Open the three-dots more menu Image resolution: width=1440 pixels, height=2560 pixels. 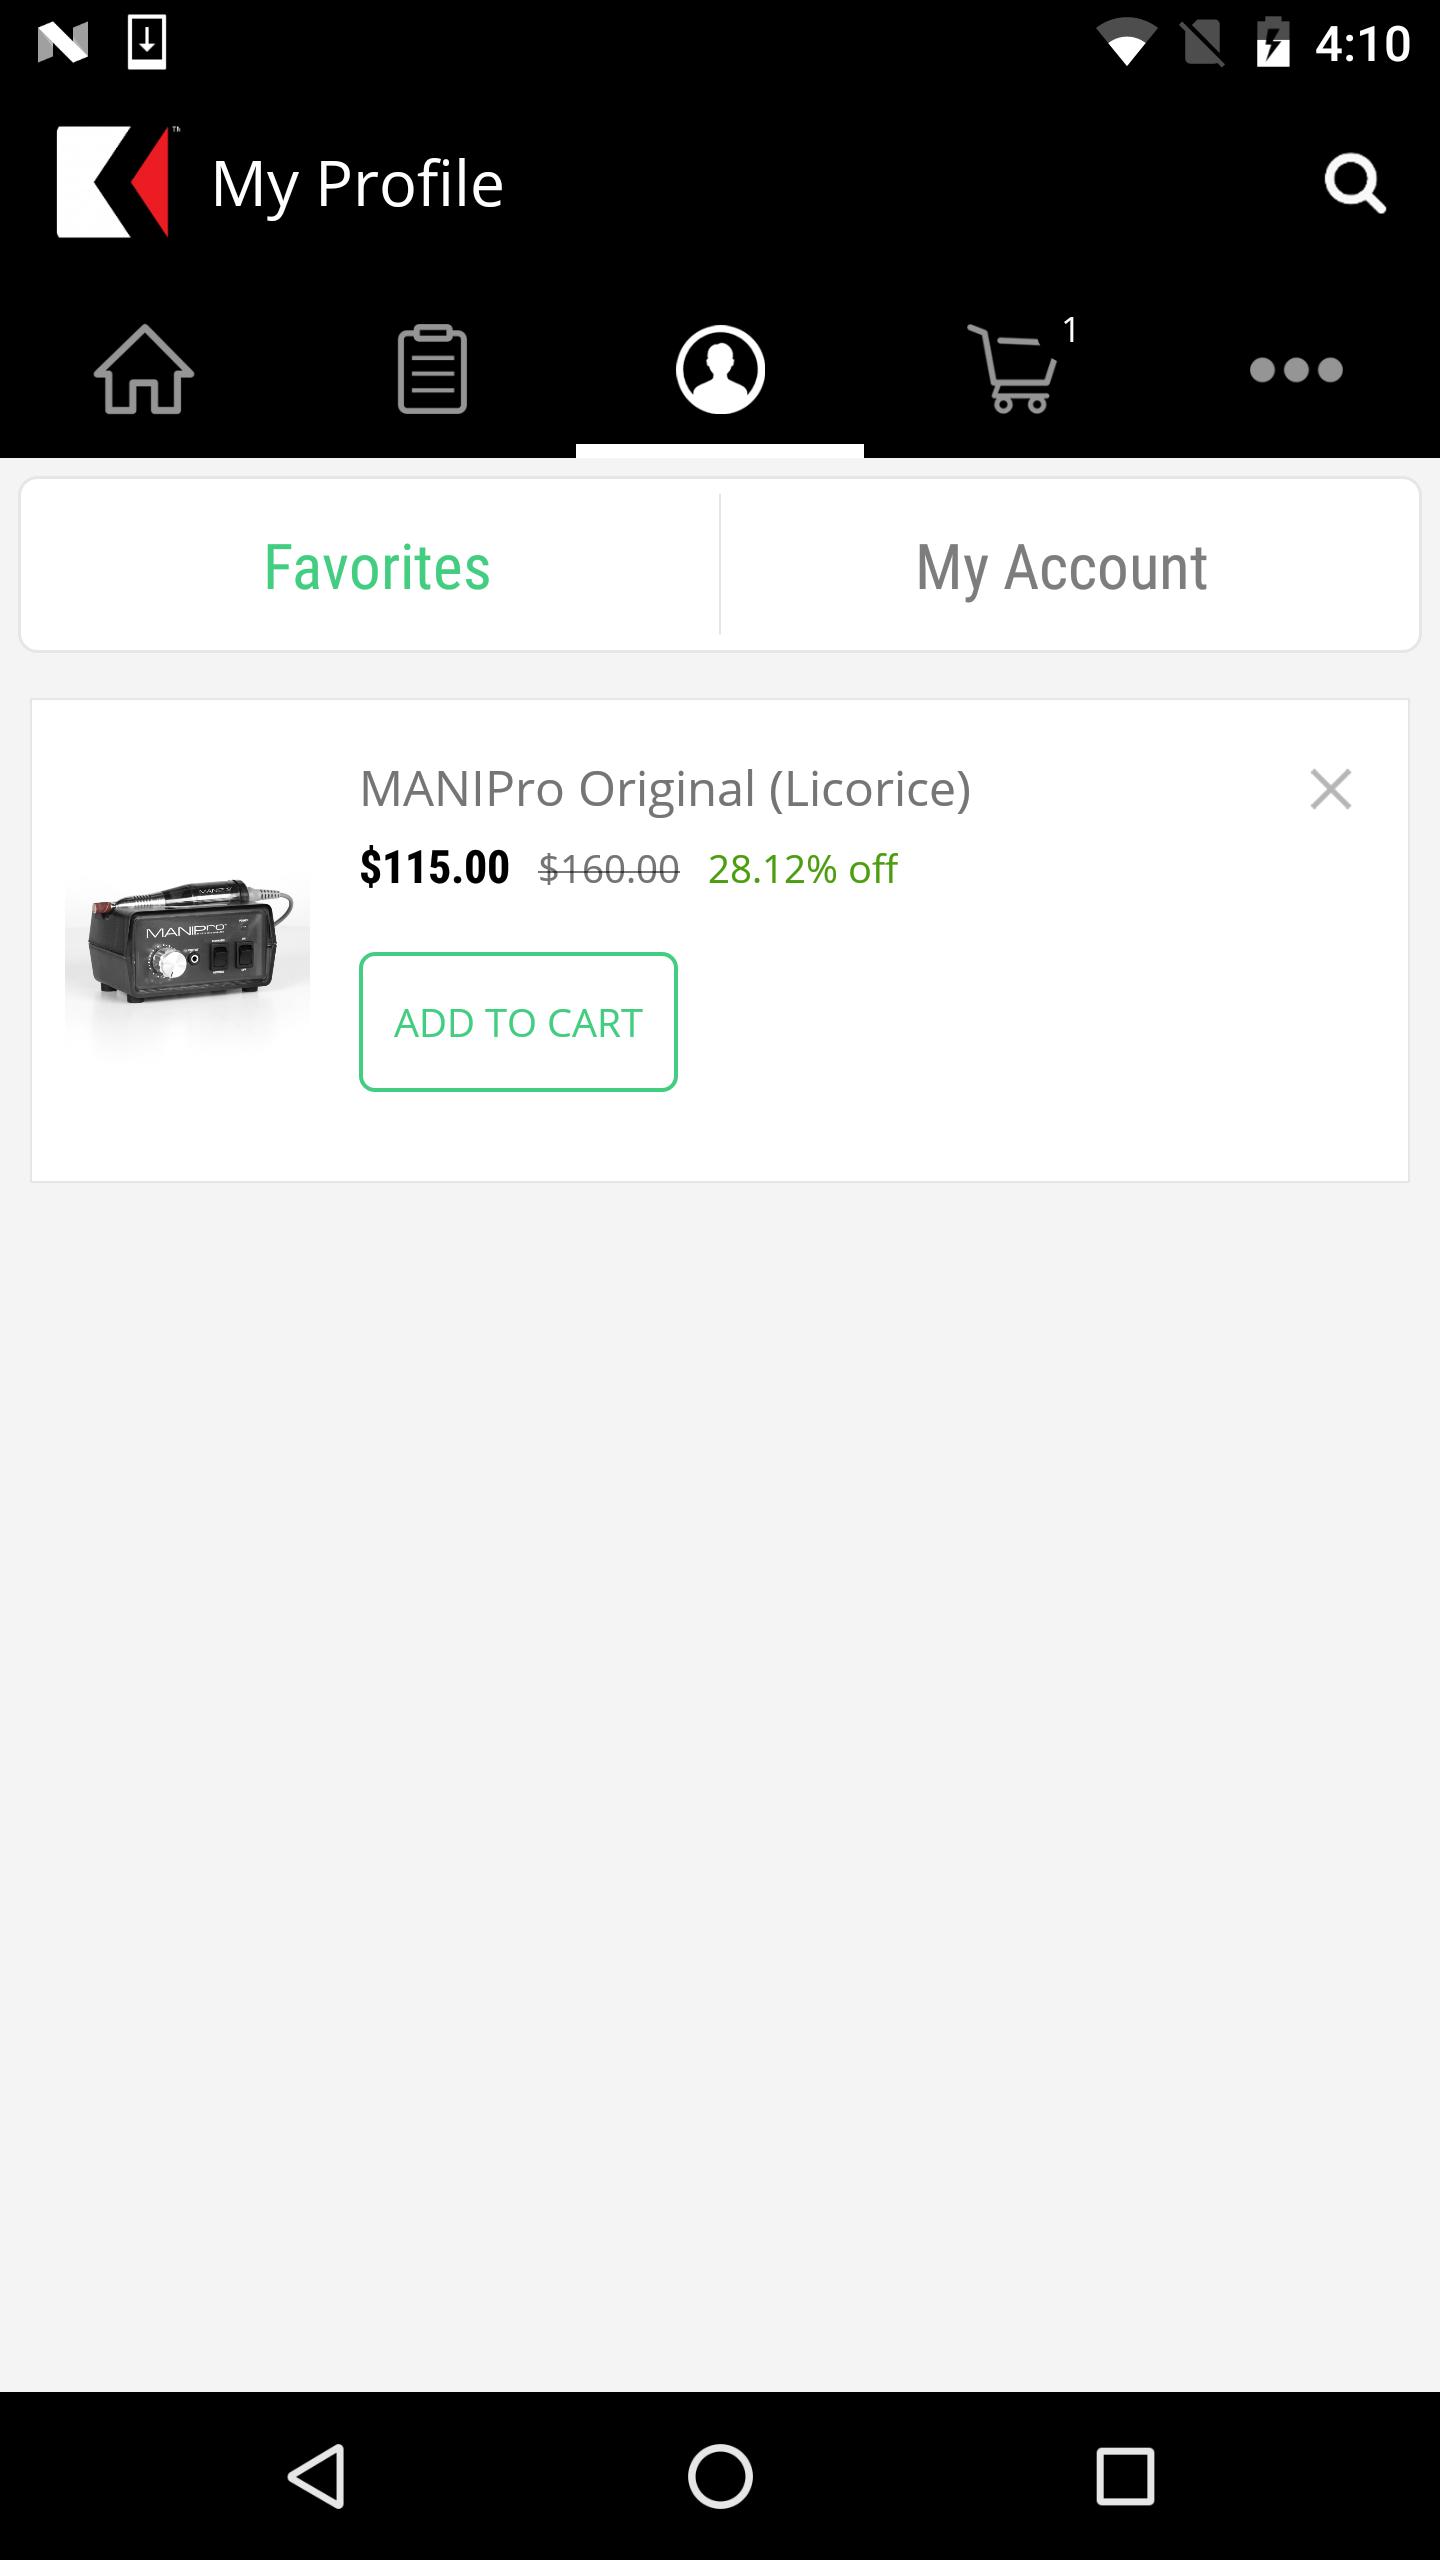[x=1296, y=370]
